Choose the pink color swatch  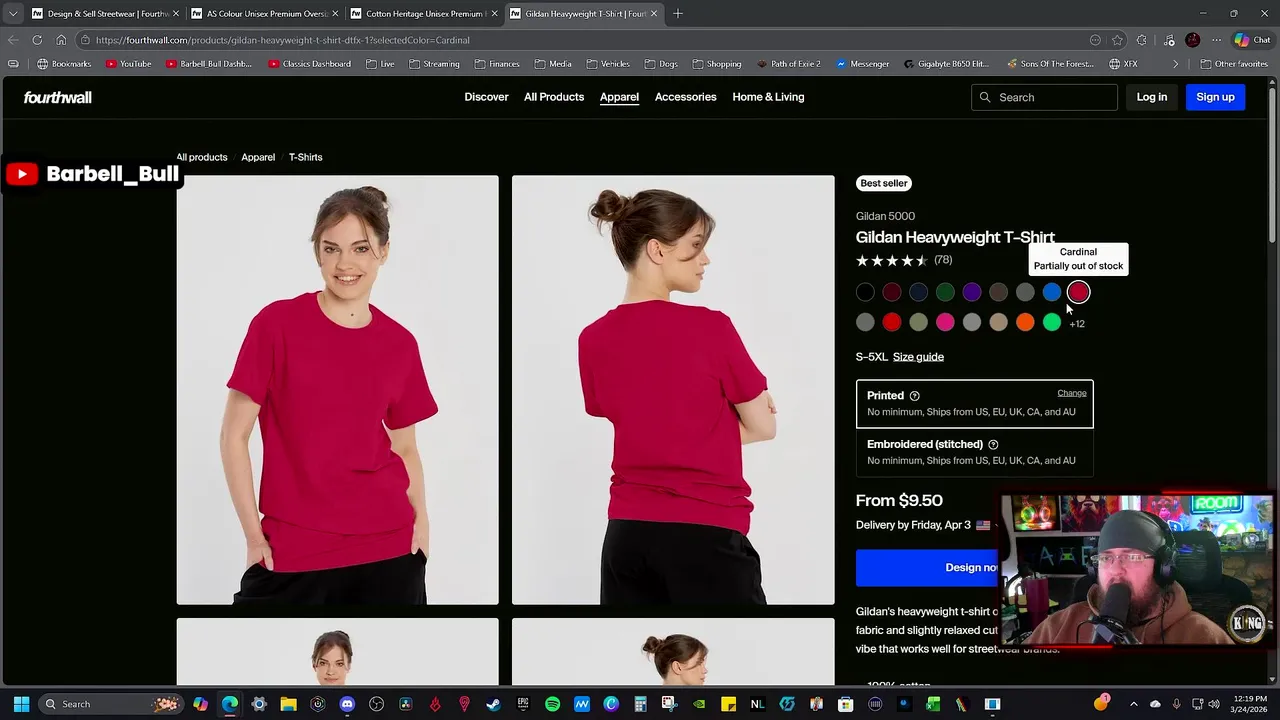tap(945, 322)
